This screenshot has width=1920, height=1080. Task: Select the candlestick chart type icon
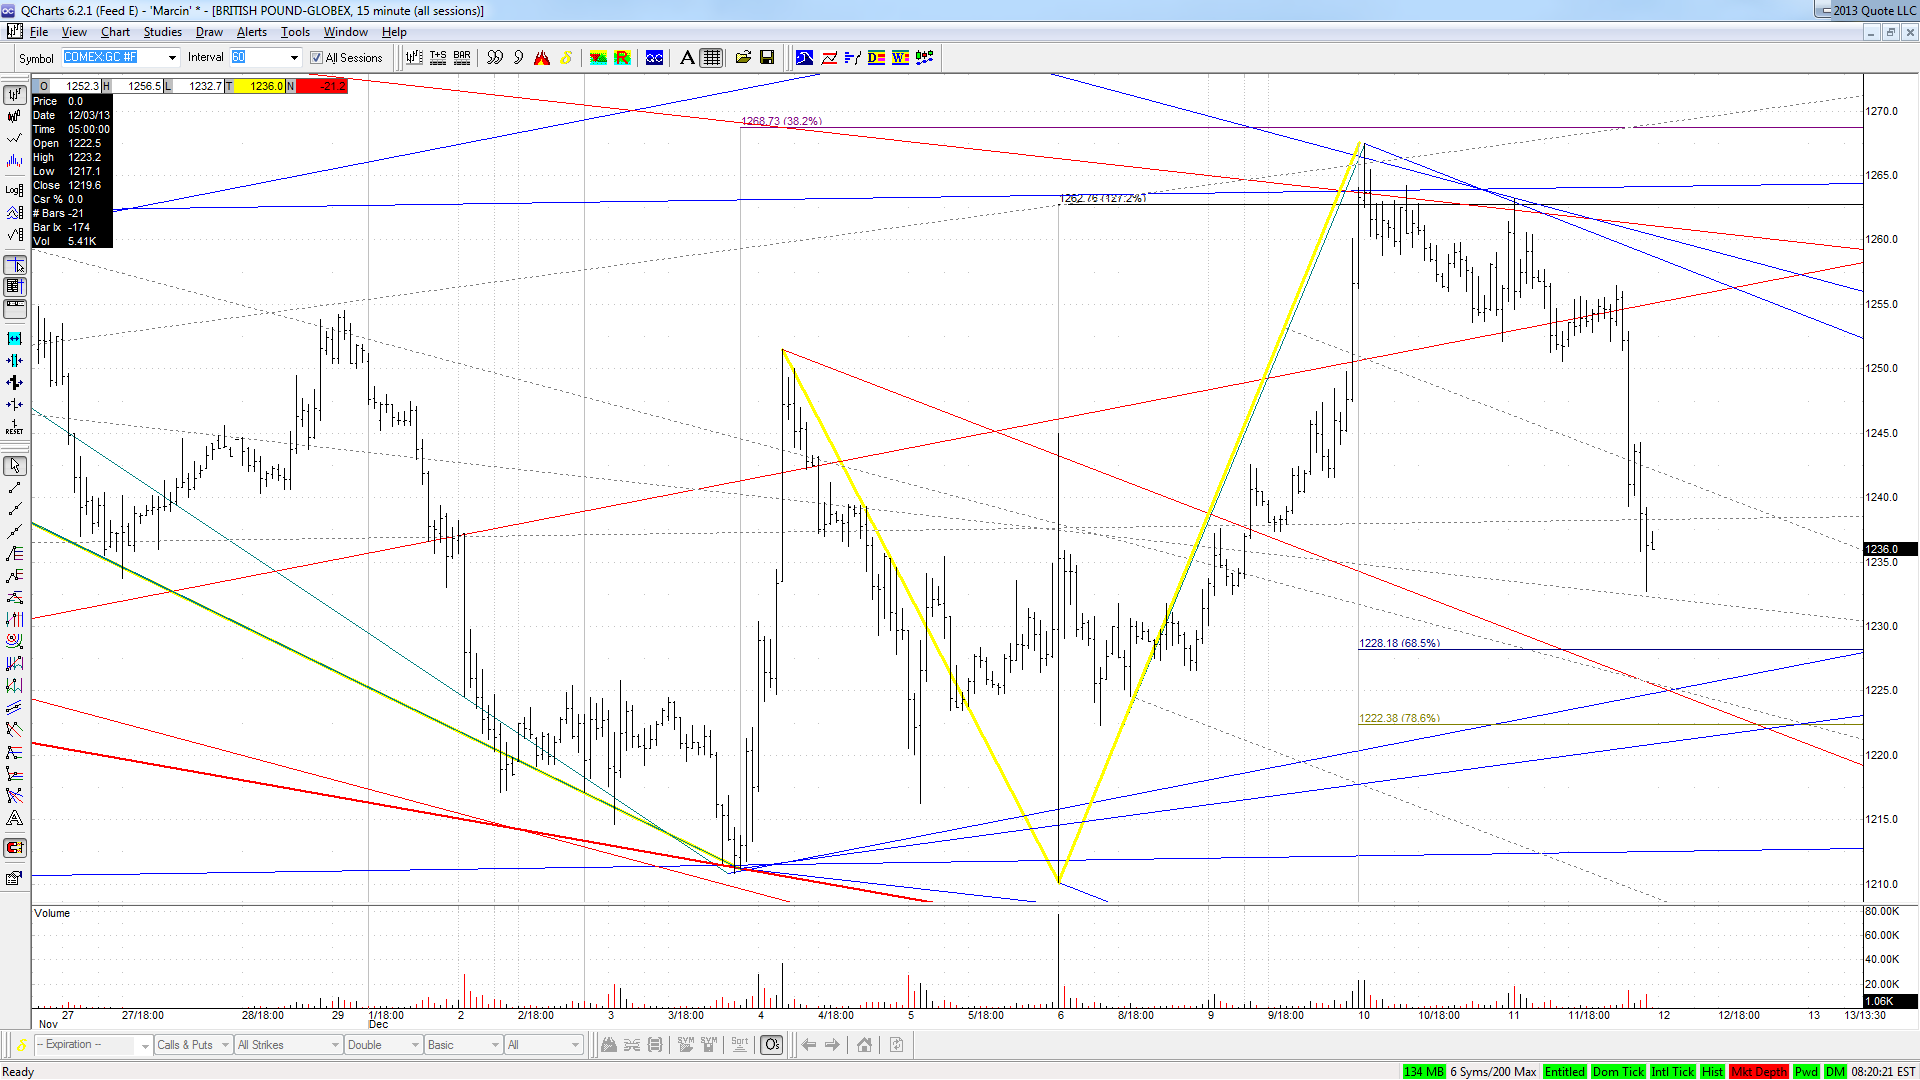coord(14,117)
